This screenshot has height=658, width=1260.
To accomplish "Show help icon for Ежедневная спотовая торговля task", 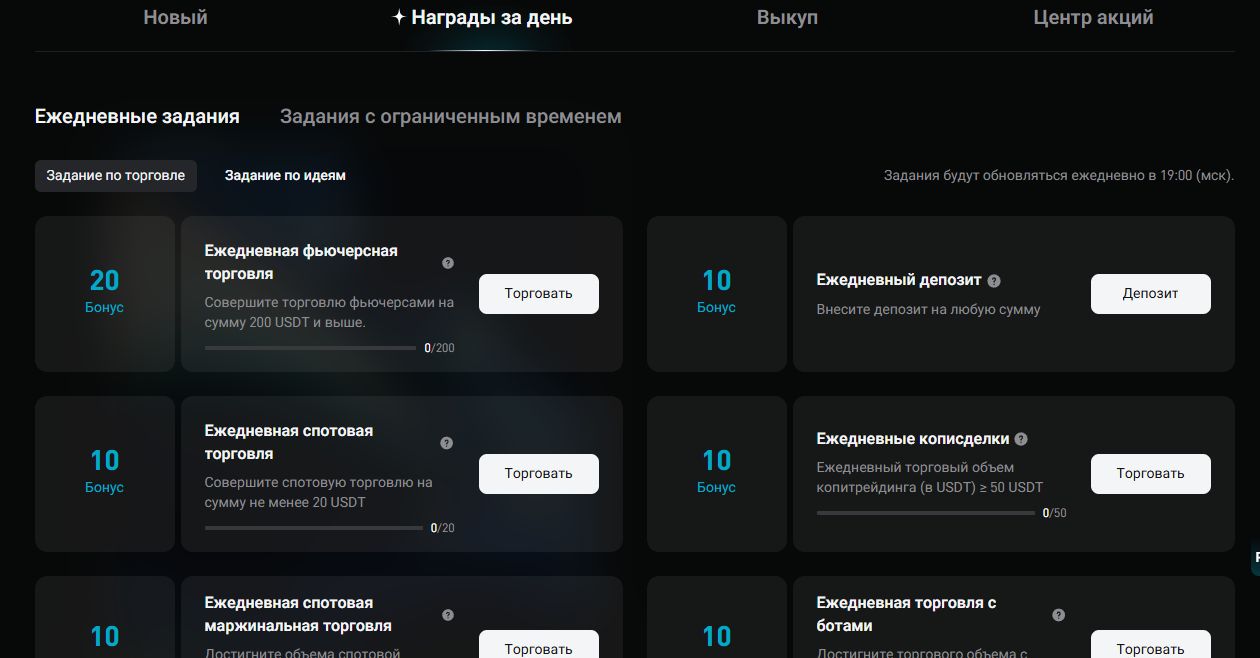I will click(x=447, y=443).
